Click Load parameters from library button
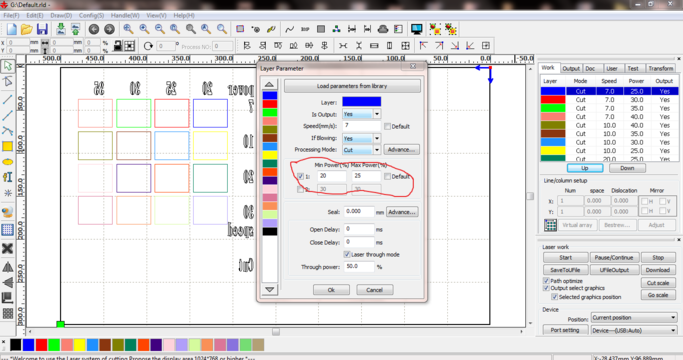Image resolution: width=683 pixels, height=360 pixels. pyautogui.click(x=352, y=86)
